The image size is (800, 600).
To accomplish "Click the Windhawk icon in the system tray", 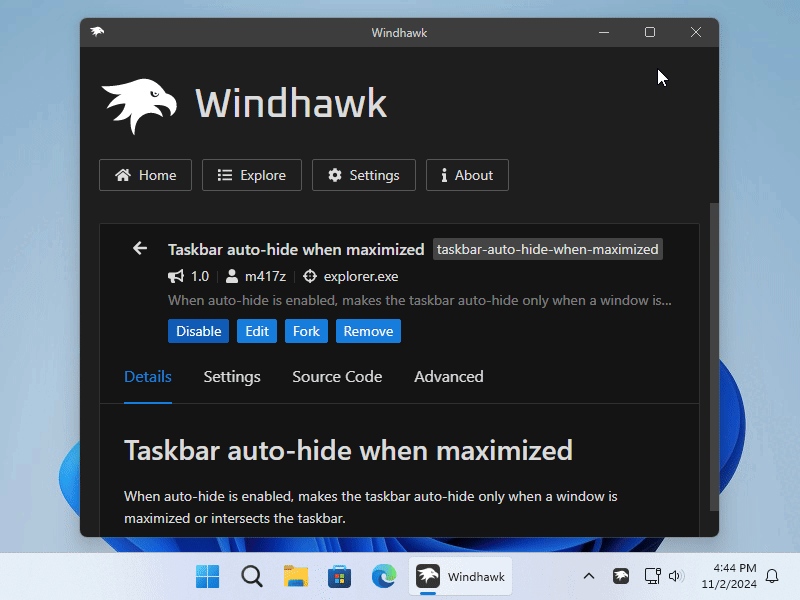I will (x=621, y=576).
